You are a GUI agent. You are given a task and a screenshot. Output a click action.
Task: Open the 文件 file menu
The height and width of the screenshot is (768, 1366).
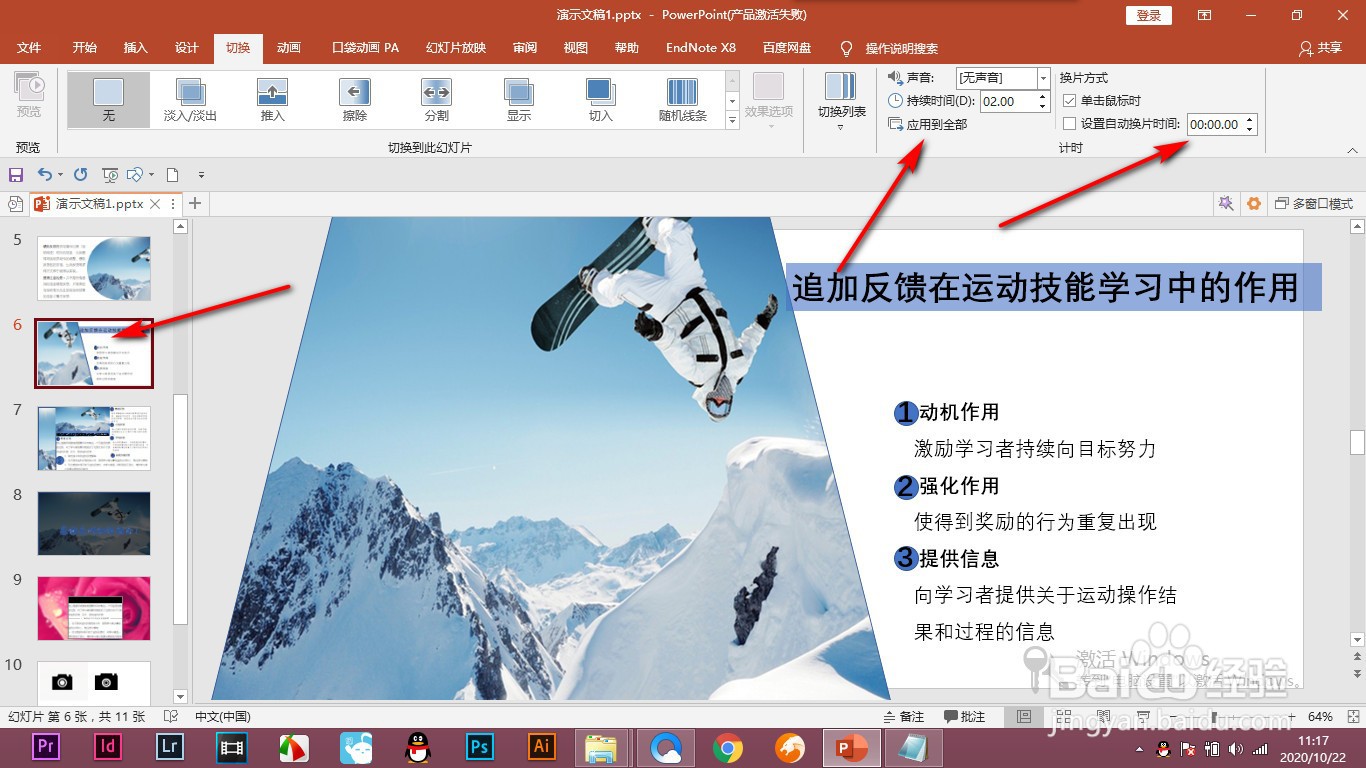tap(29, 48)
